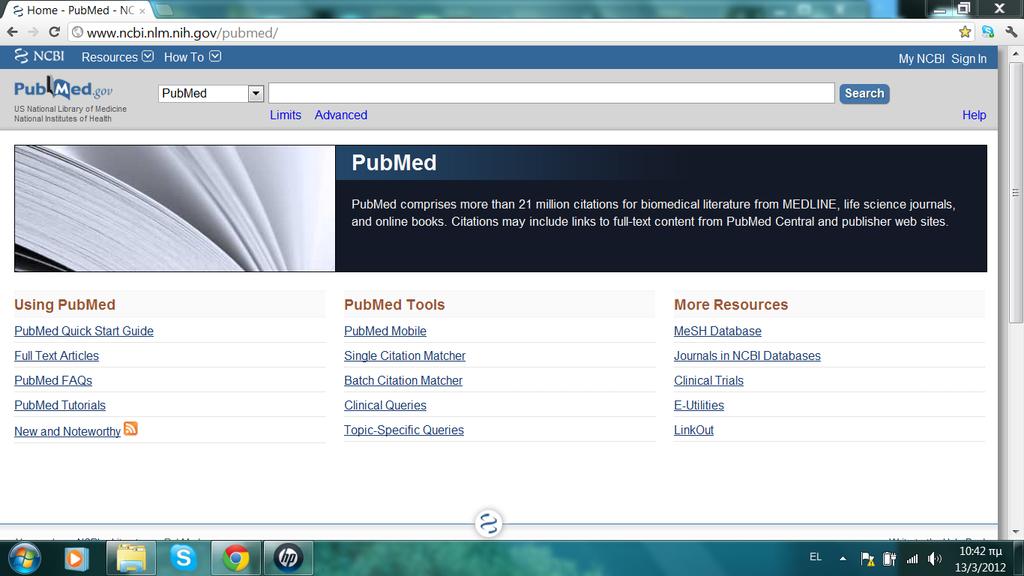1024x576 pixels.
Task: Open the Limits link
Action: pyautogui.click(x=285, y=115)
